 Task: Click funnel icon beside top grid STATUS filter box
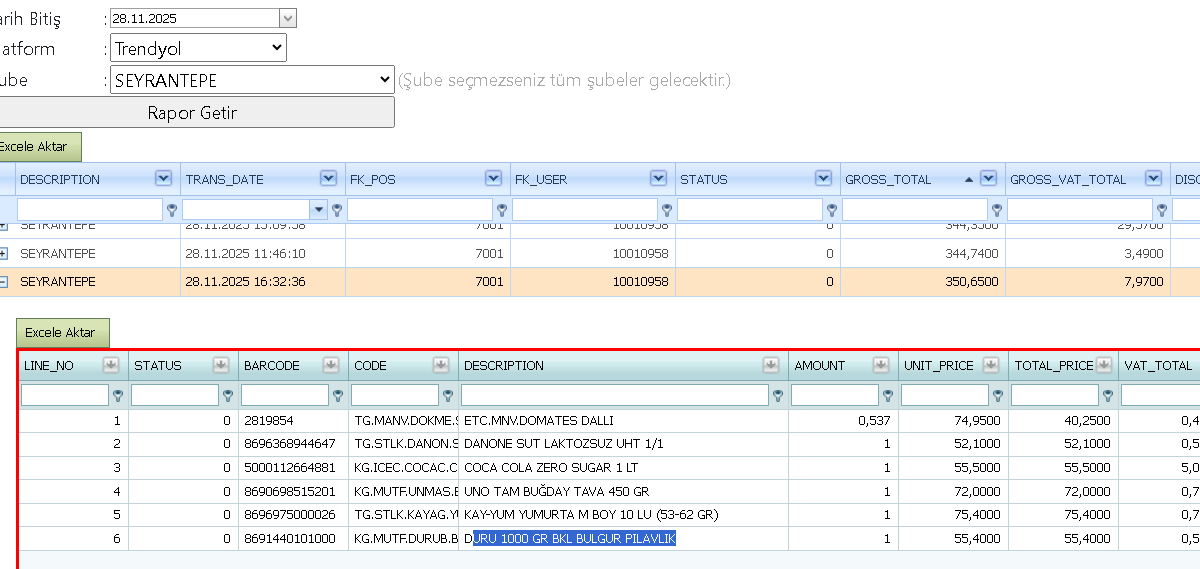[x=832, y=210]
